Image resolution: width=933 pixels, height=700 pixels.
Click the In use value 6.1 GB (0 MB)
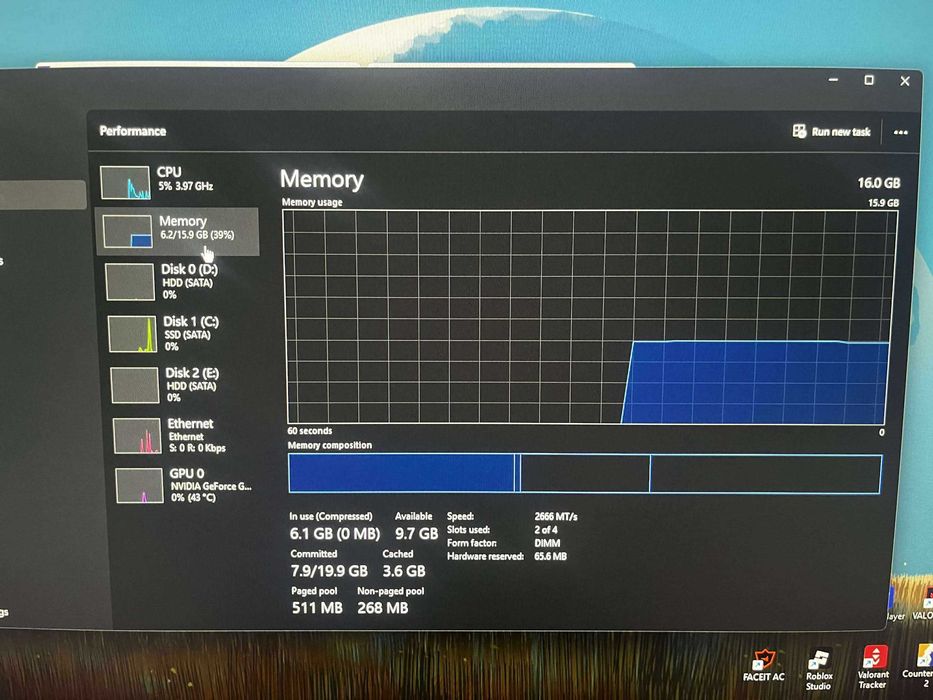pyautogui.click(x=334, y=534)
